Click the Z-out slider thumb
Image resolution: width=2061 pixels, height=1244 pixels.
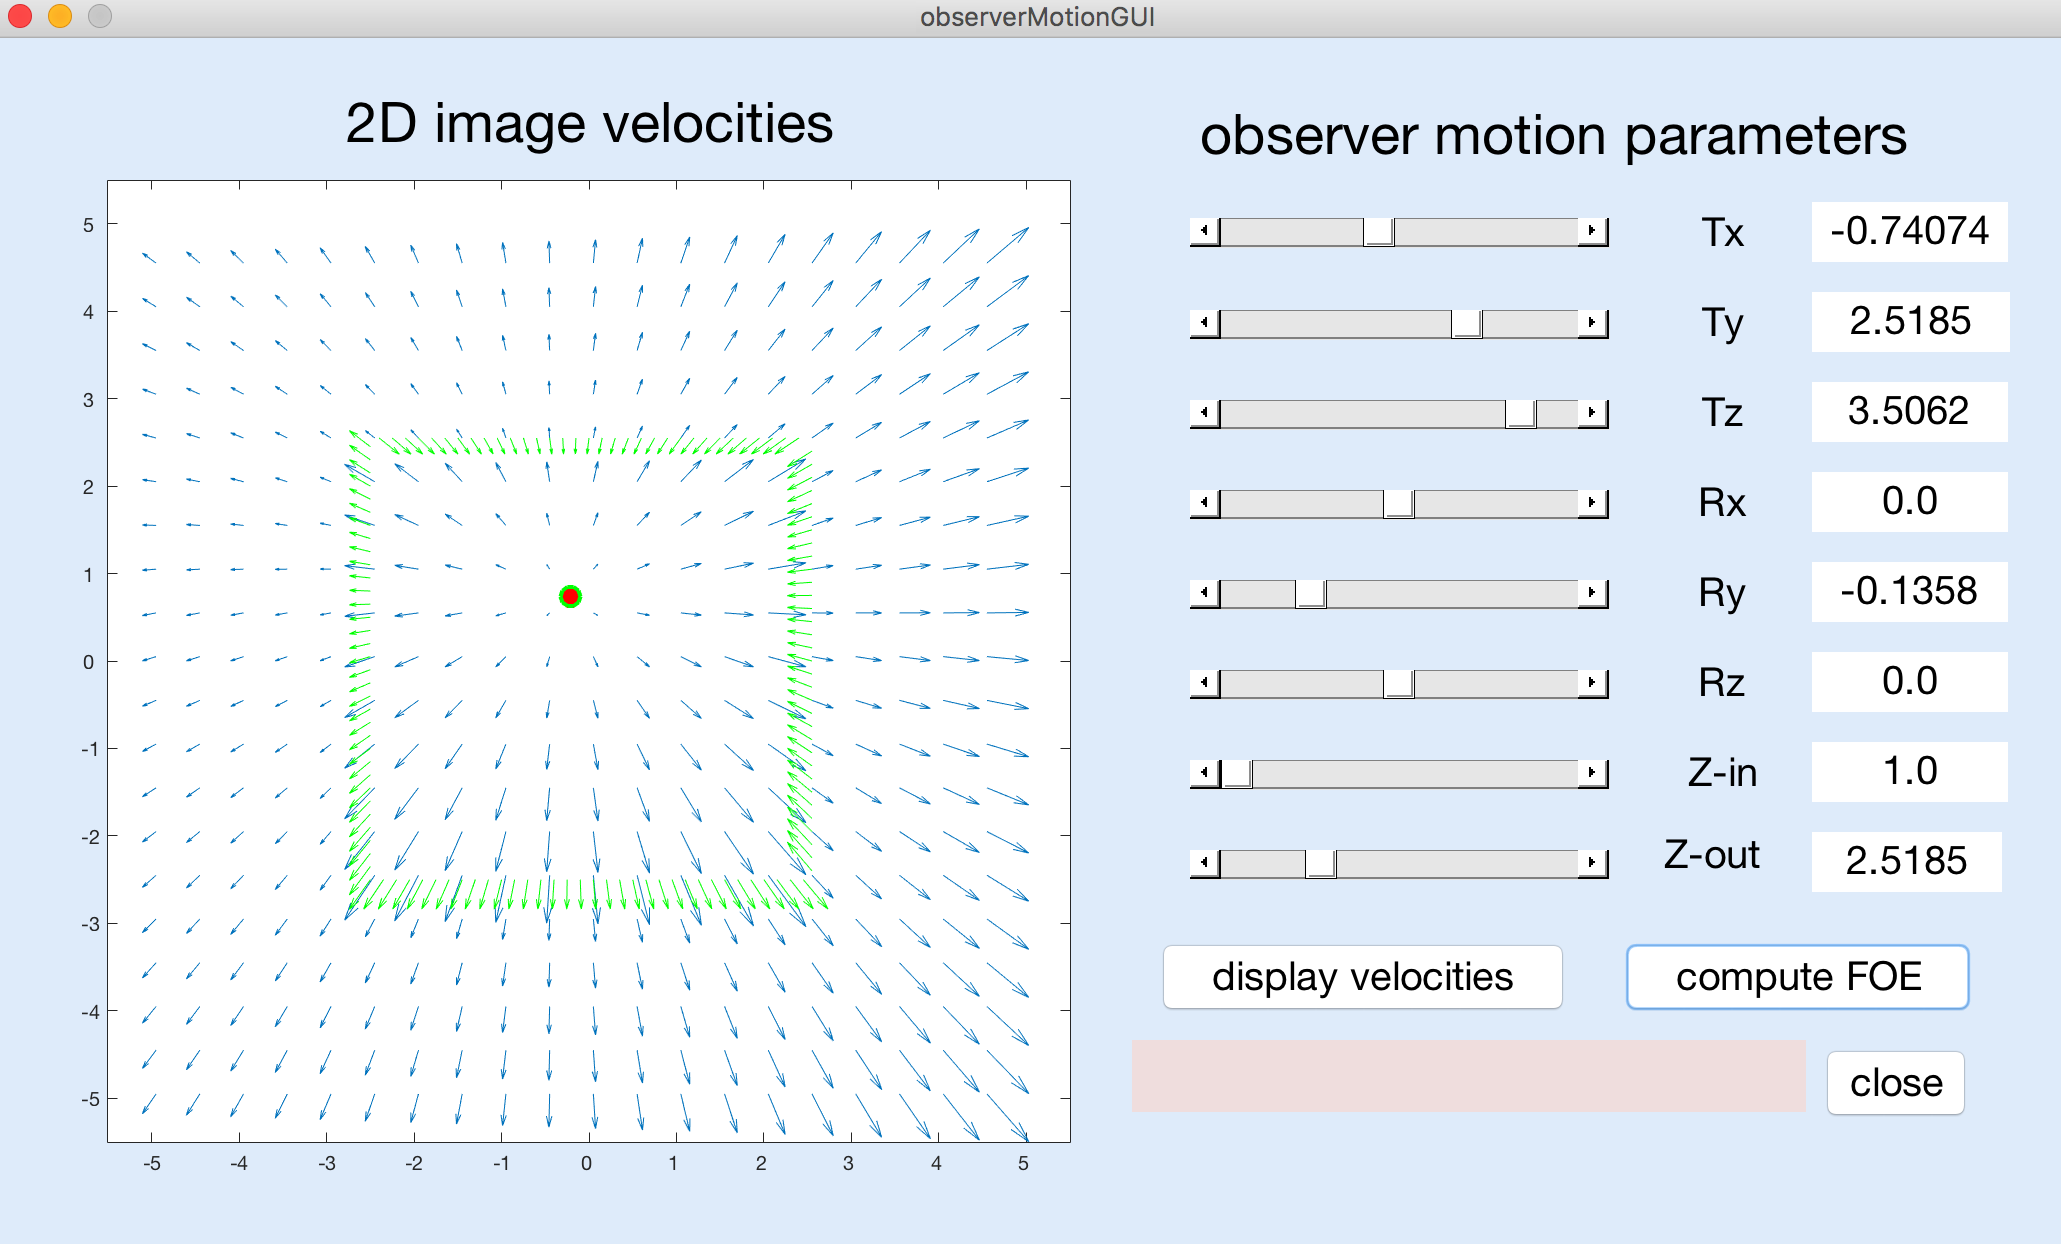1320,862
